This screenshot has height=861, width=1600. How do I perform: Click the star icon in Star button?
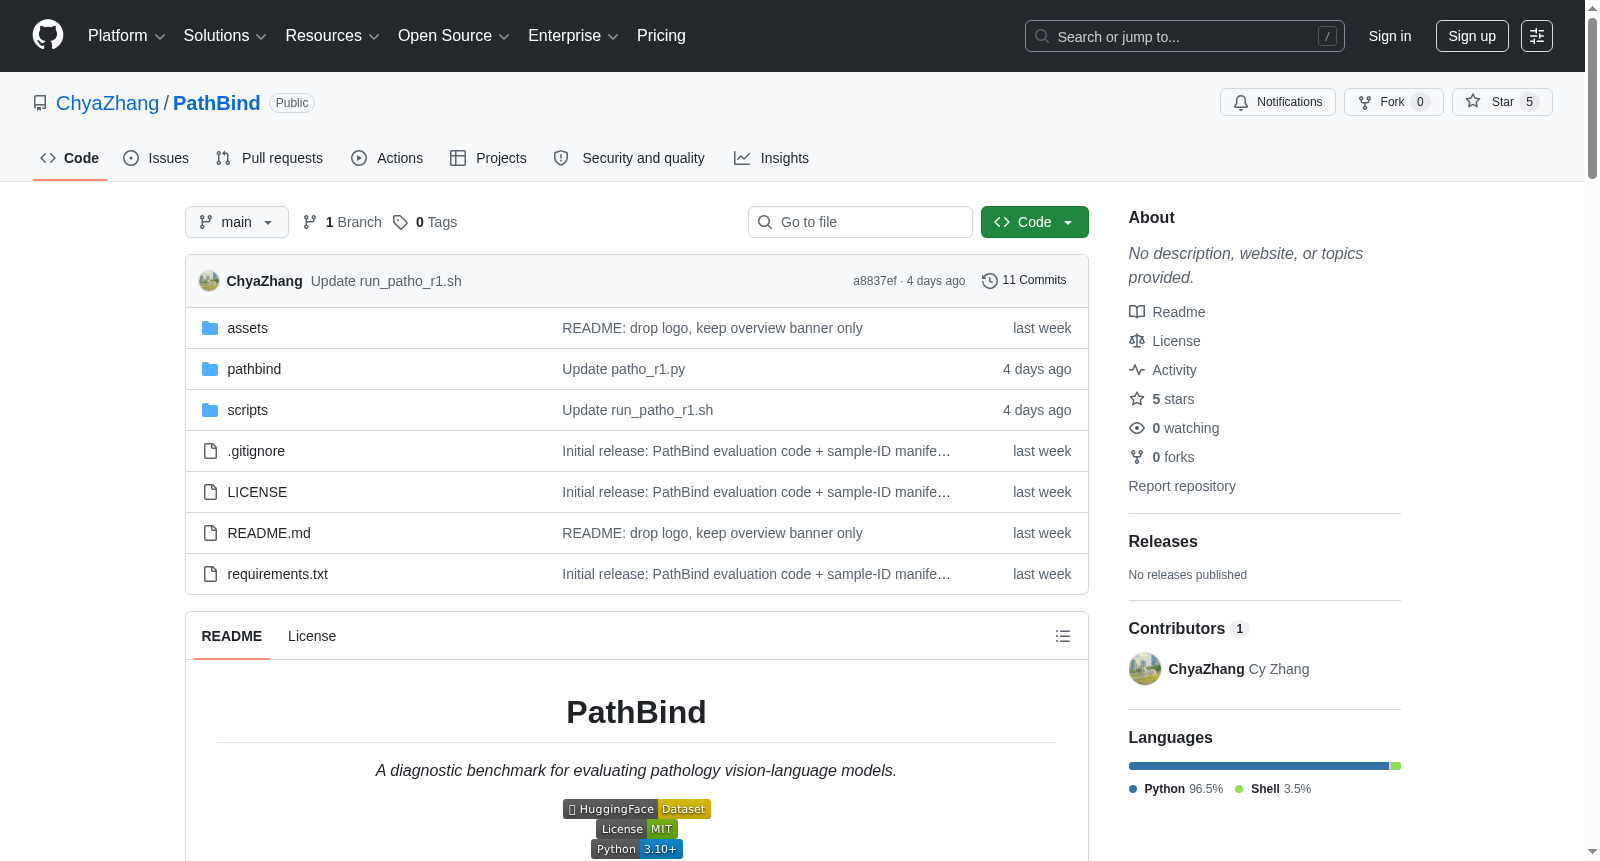1473,101
